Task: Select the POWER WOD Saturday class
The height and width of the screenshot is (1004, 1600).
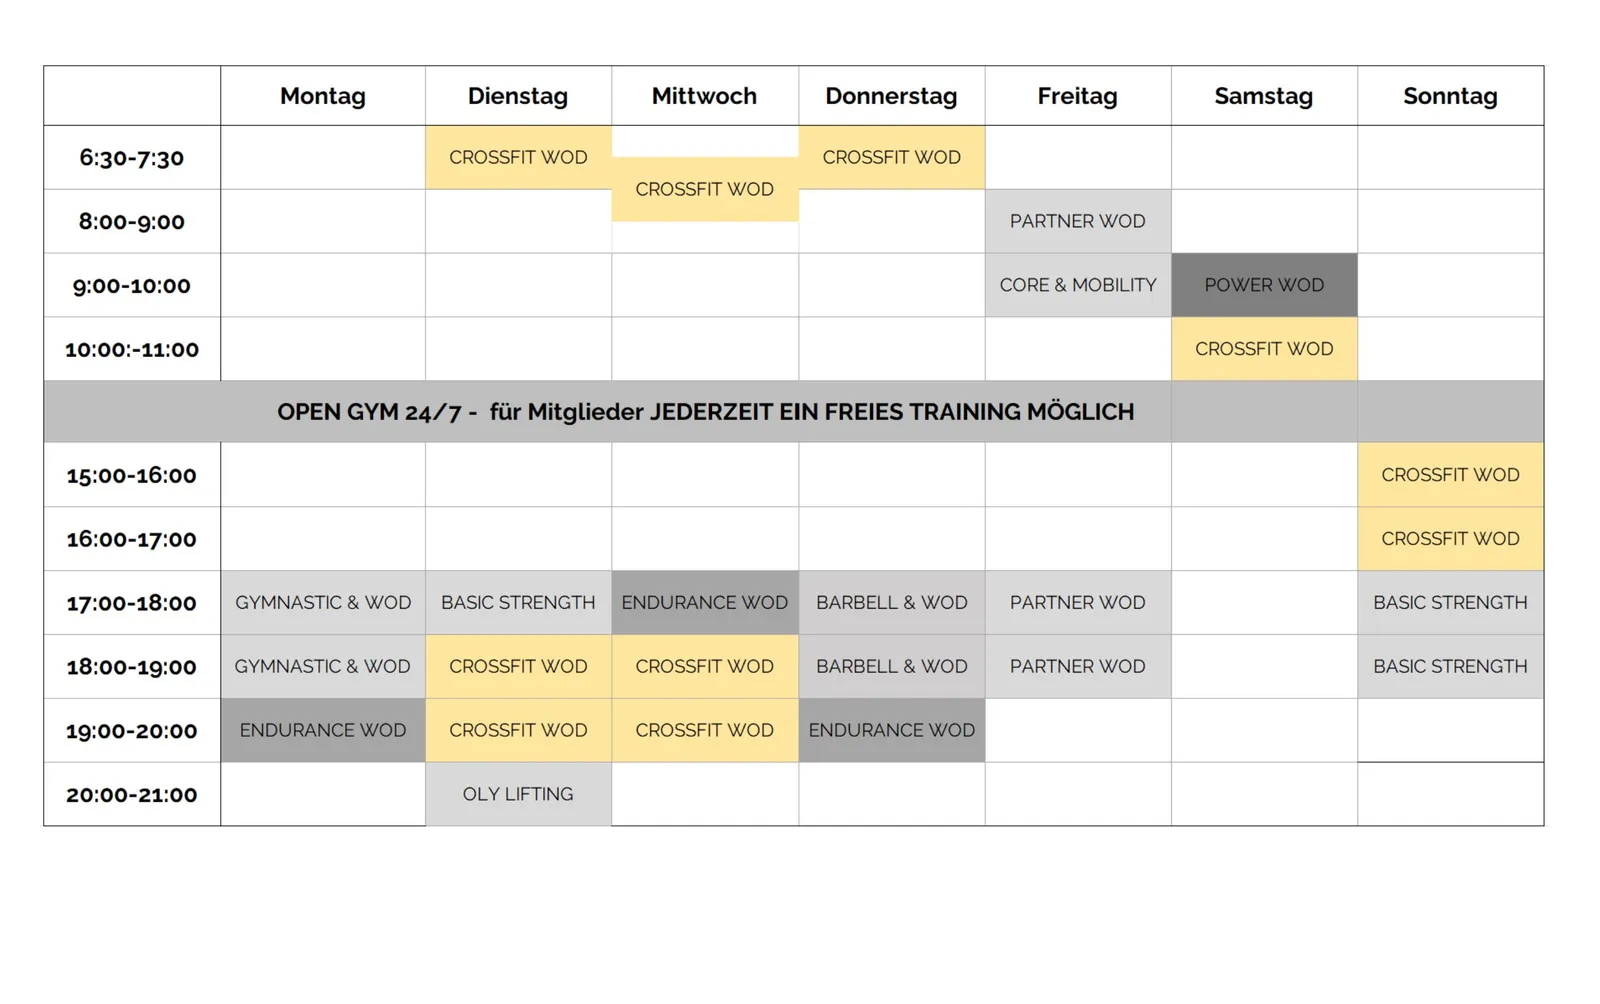Action: pyautogui.click(x=1264, y=285)
